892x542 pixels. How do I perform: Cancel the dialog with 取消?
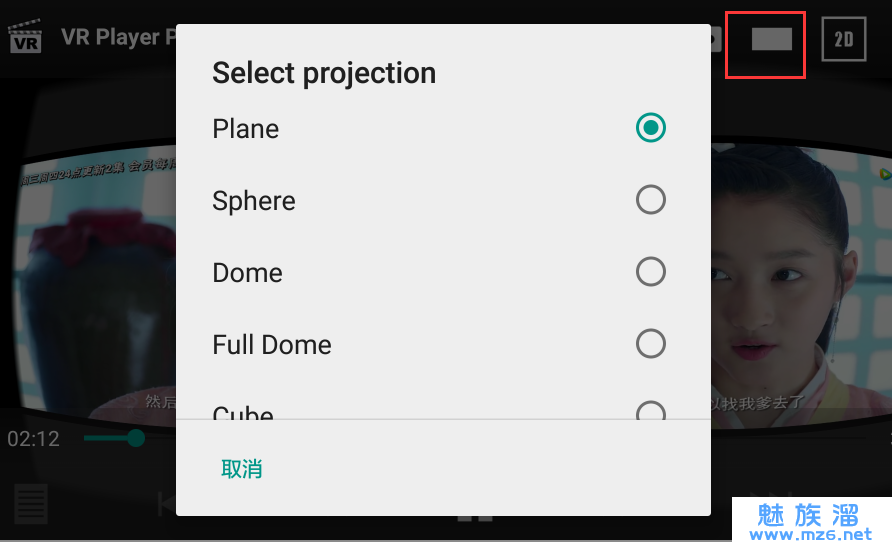coord(242,469)
